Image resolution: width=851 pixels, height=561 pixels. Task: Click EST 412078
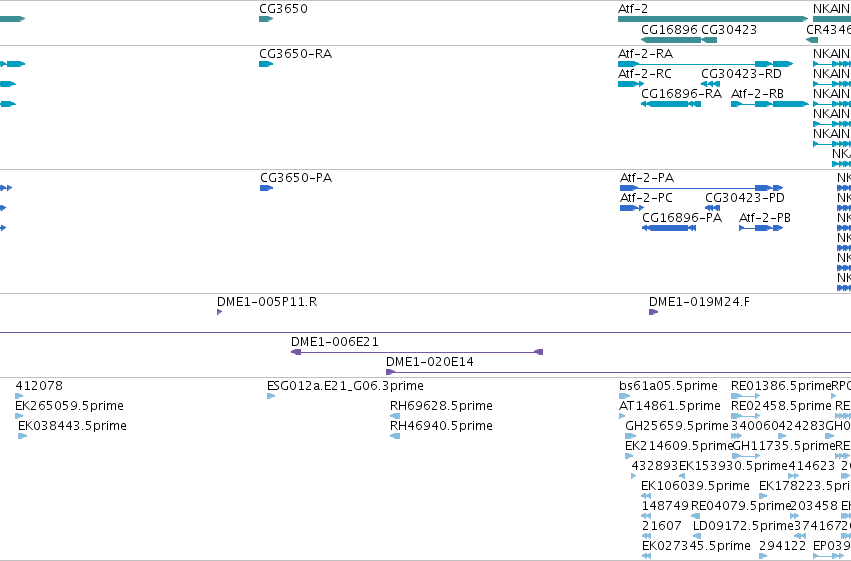tap(19, 396)
